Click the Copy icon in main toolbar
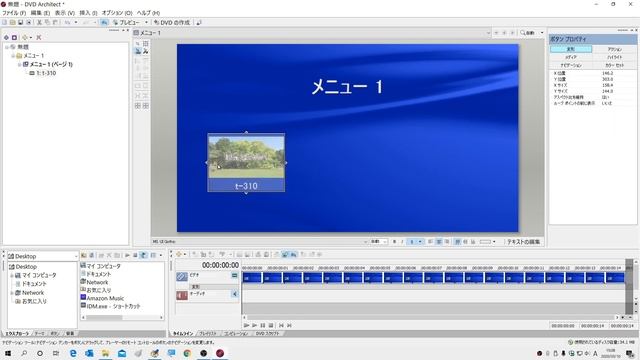The width and height of the screenshot is (640, 360). [47, 22]
